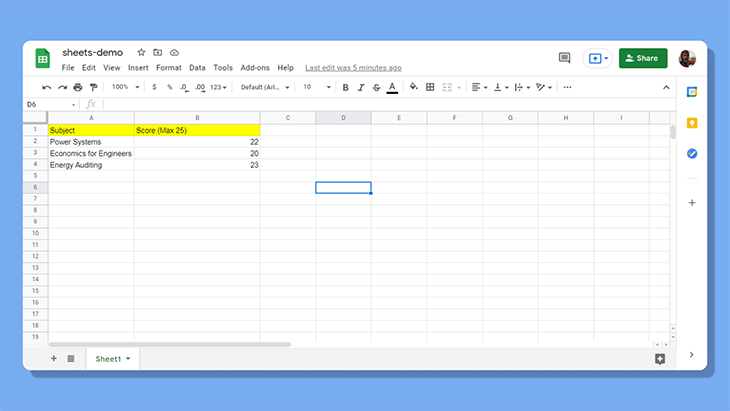Viewport: 730px width, 411px height.
Task: Open the Google account avatar
Action: (x=687, y=58)
